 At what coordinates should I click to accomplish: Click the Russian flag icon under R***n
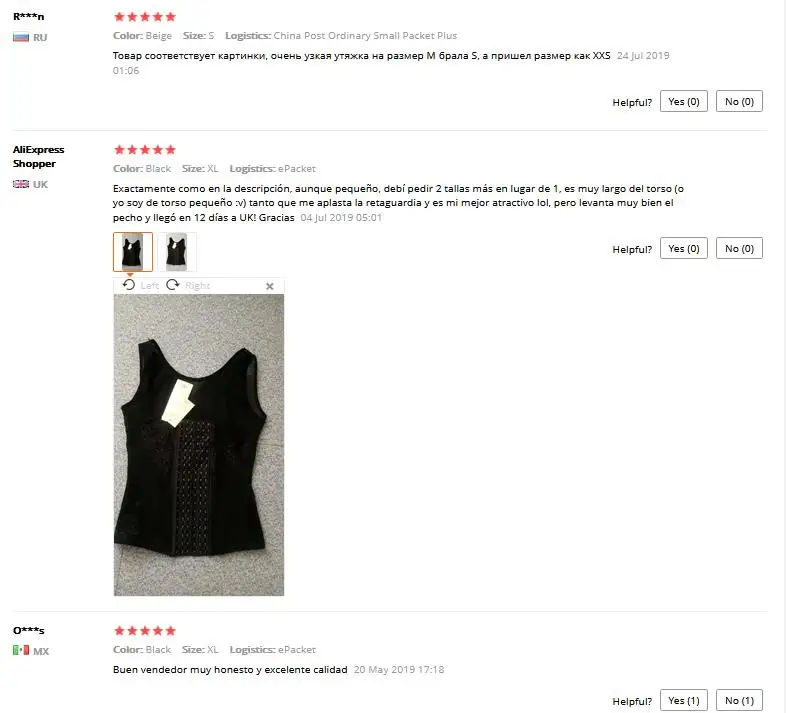click(x=21, y=37)
